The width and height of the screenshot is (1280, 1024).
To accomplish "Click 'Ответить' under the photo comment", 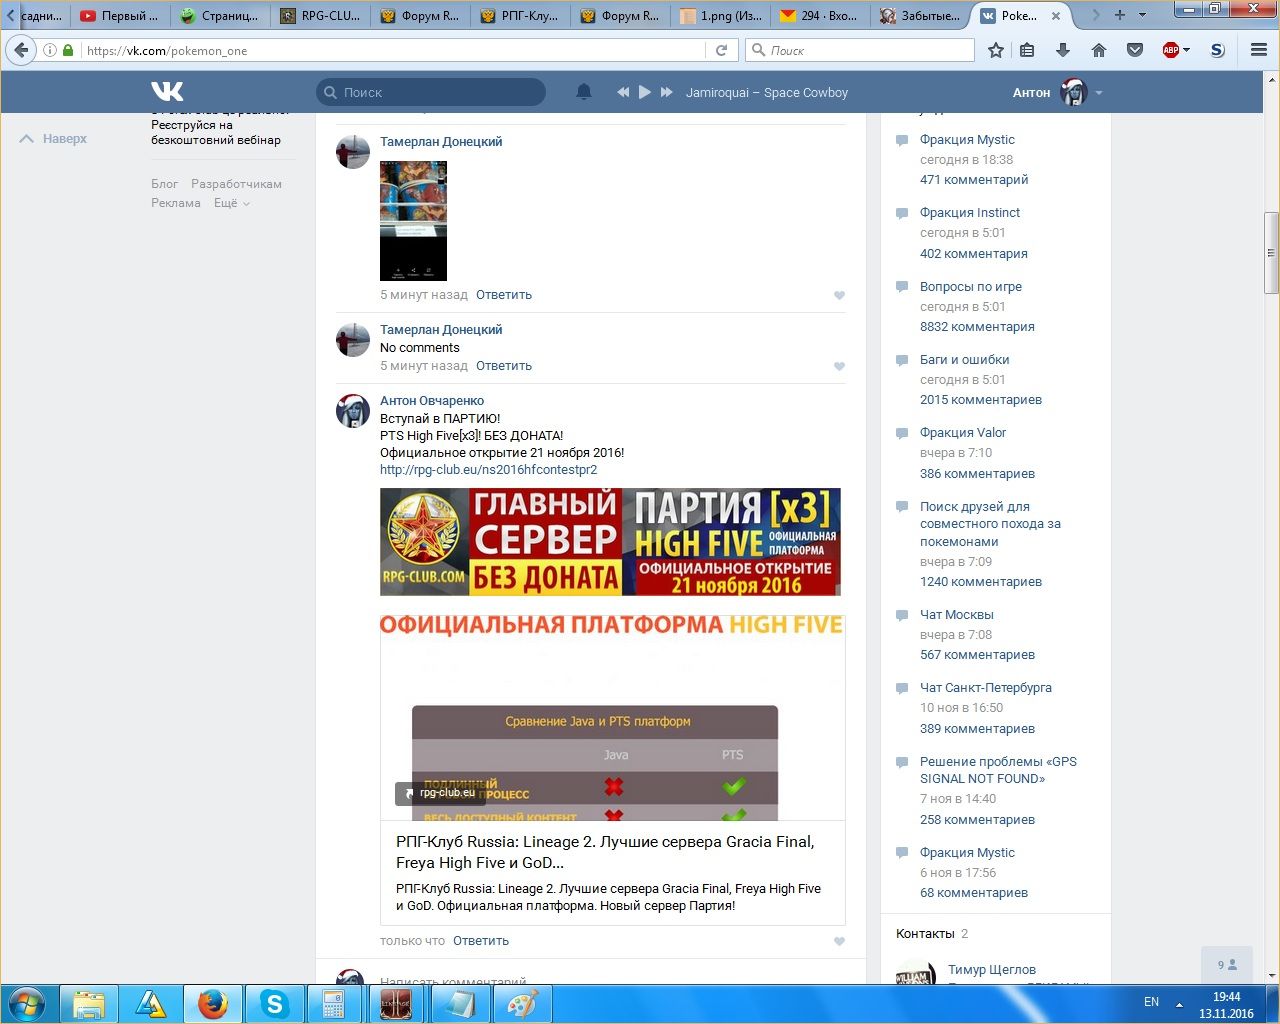I will pyautogui.click(x=504, y=295).
